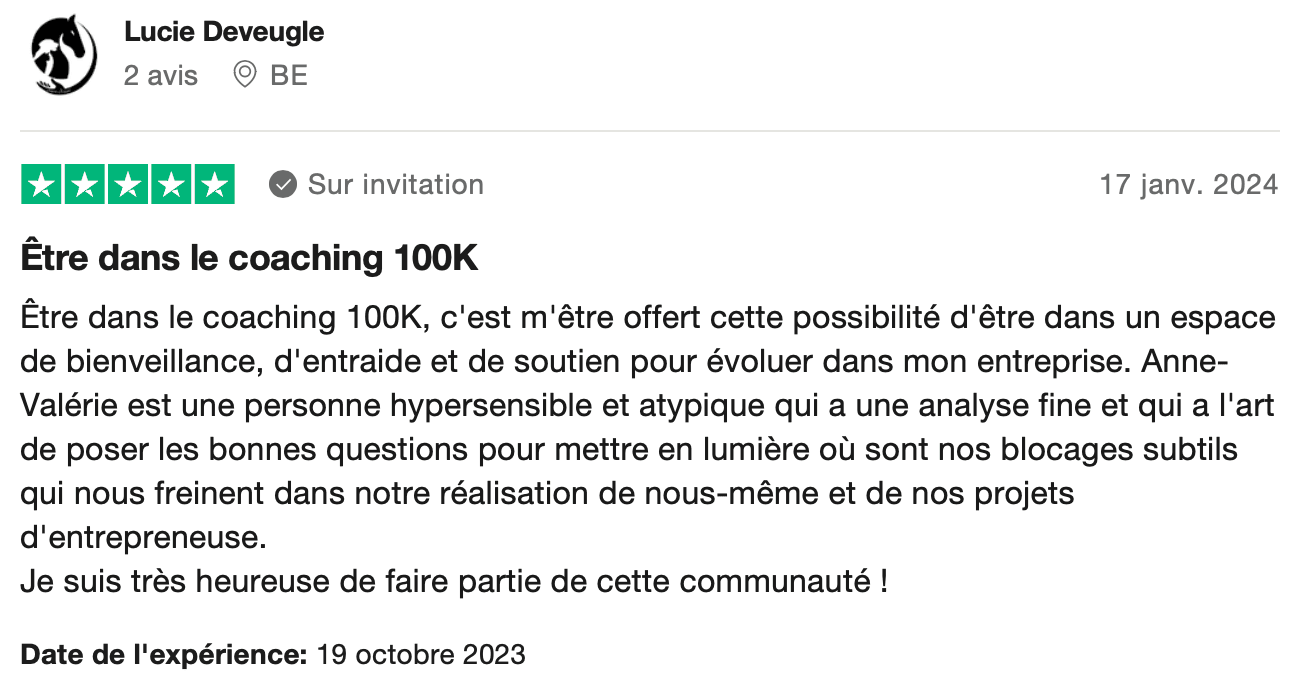Open the Lucie Deveugle reviewer profile name
This screenshot has height=692, width=1308.
[x=224, y=32]
